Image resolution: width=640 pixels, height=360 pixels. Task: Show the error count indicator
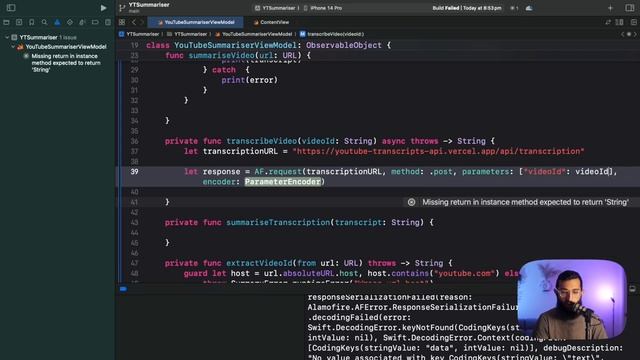(x=514, y=8)
